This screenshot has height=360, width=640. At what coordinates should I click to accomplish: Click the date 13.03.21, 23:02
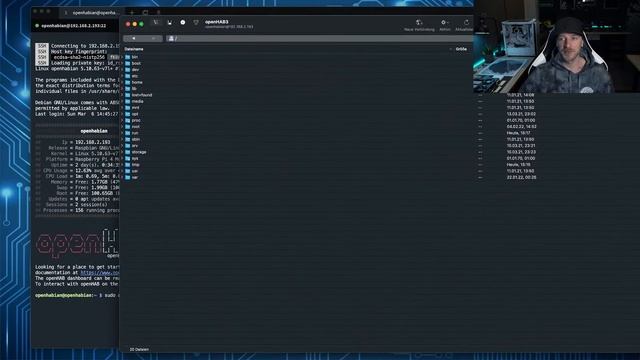click(521, 114)
